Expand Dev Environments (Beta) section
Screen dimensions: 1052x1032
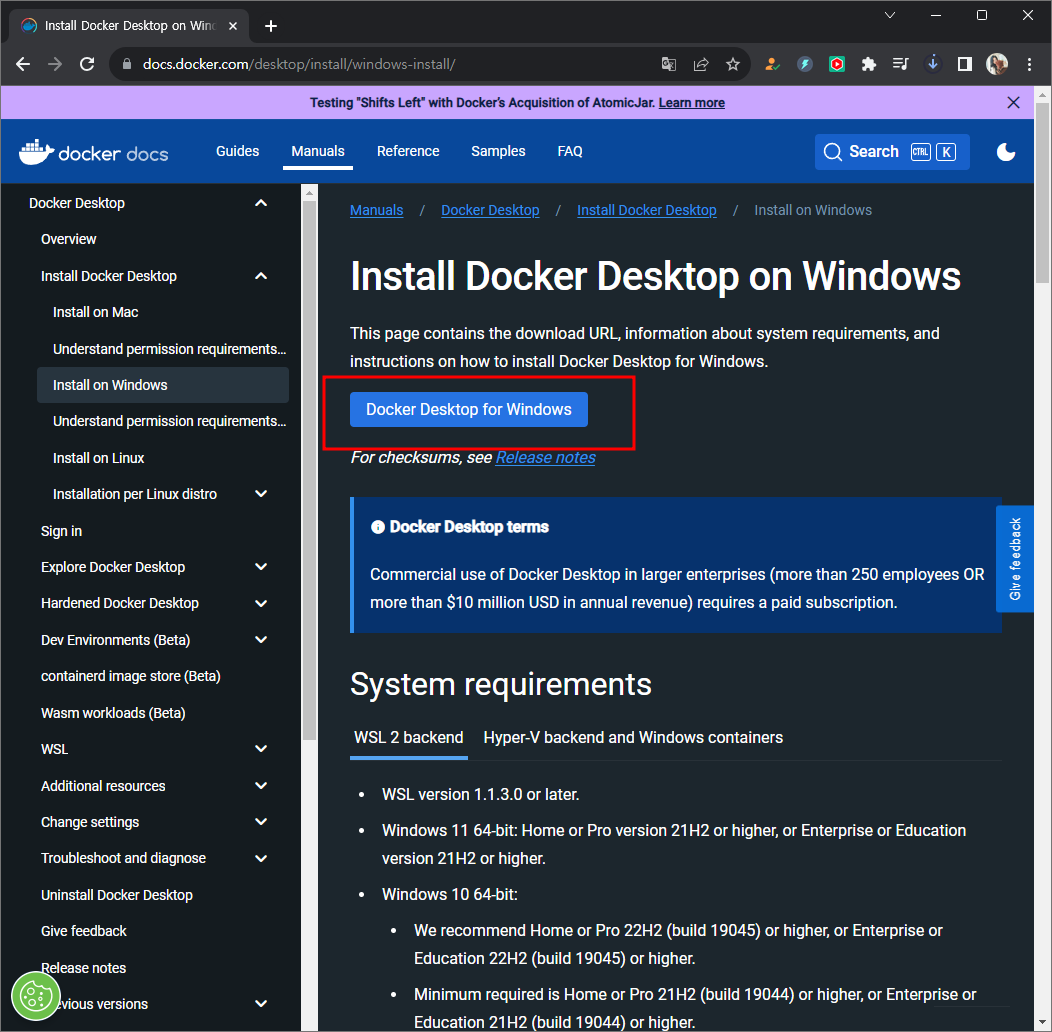261,640
